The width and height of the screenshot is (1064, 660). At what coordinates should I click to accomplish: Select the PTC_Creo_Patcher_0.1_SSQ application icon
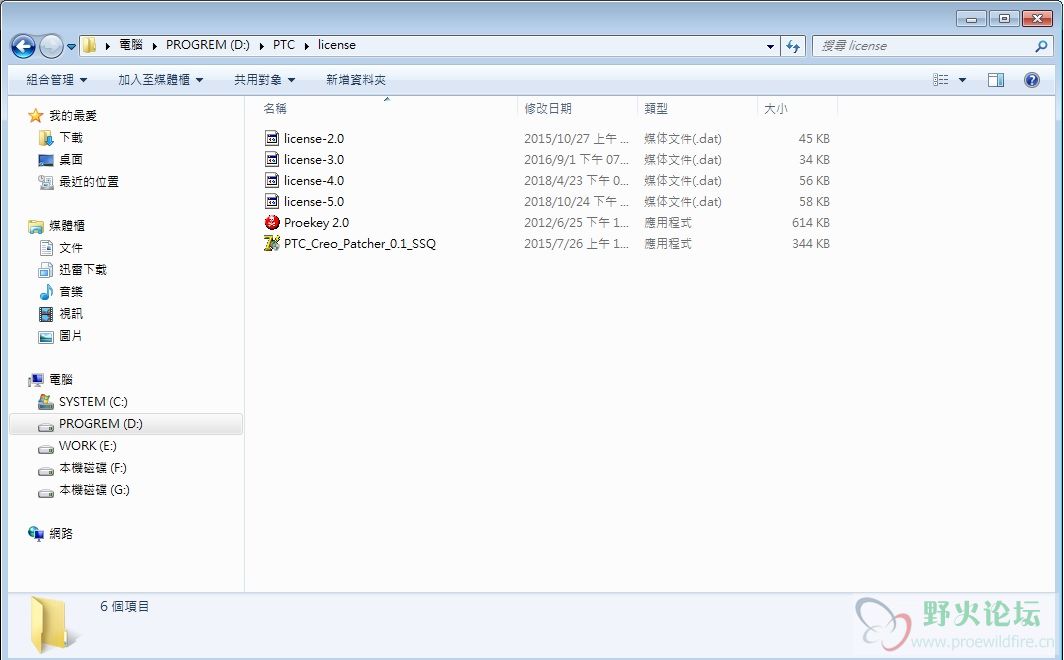click(x=272, y=244)
